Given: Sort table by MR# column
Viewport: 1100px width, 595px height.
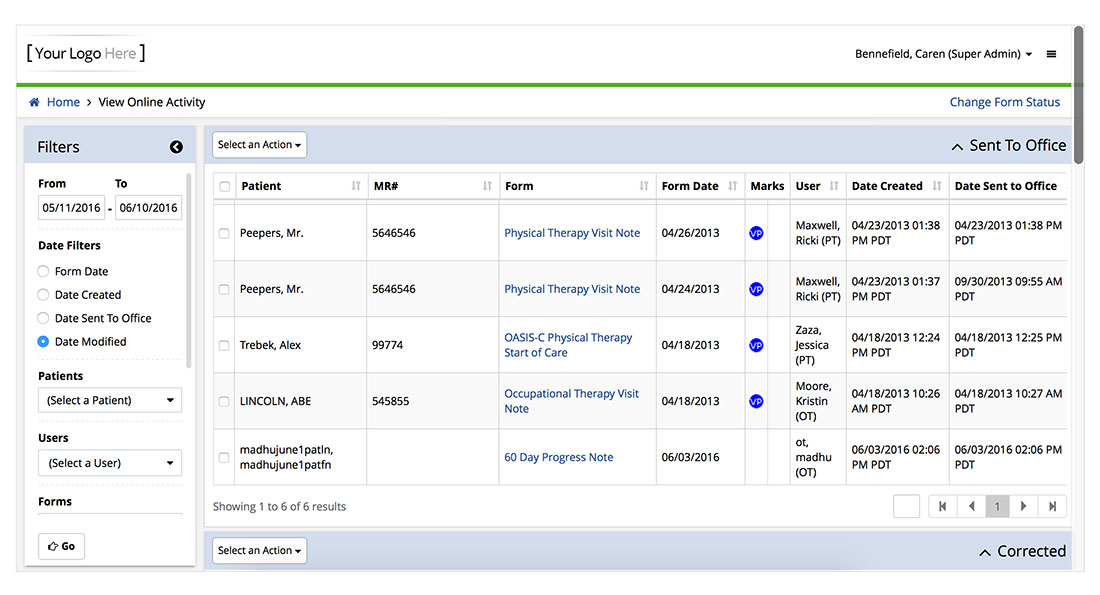Looking at the screenshot, I should [487, 186].
